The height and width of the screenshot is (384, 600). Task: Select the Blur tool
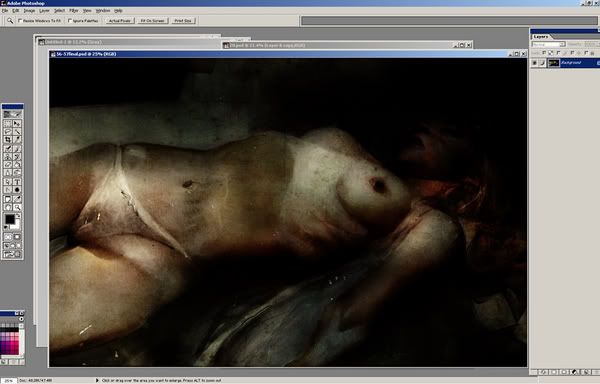[x=8, y=173]
